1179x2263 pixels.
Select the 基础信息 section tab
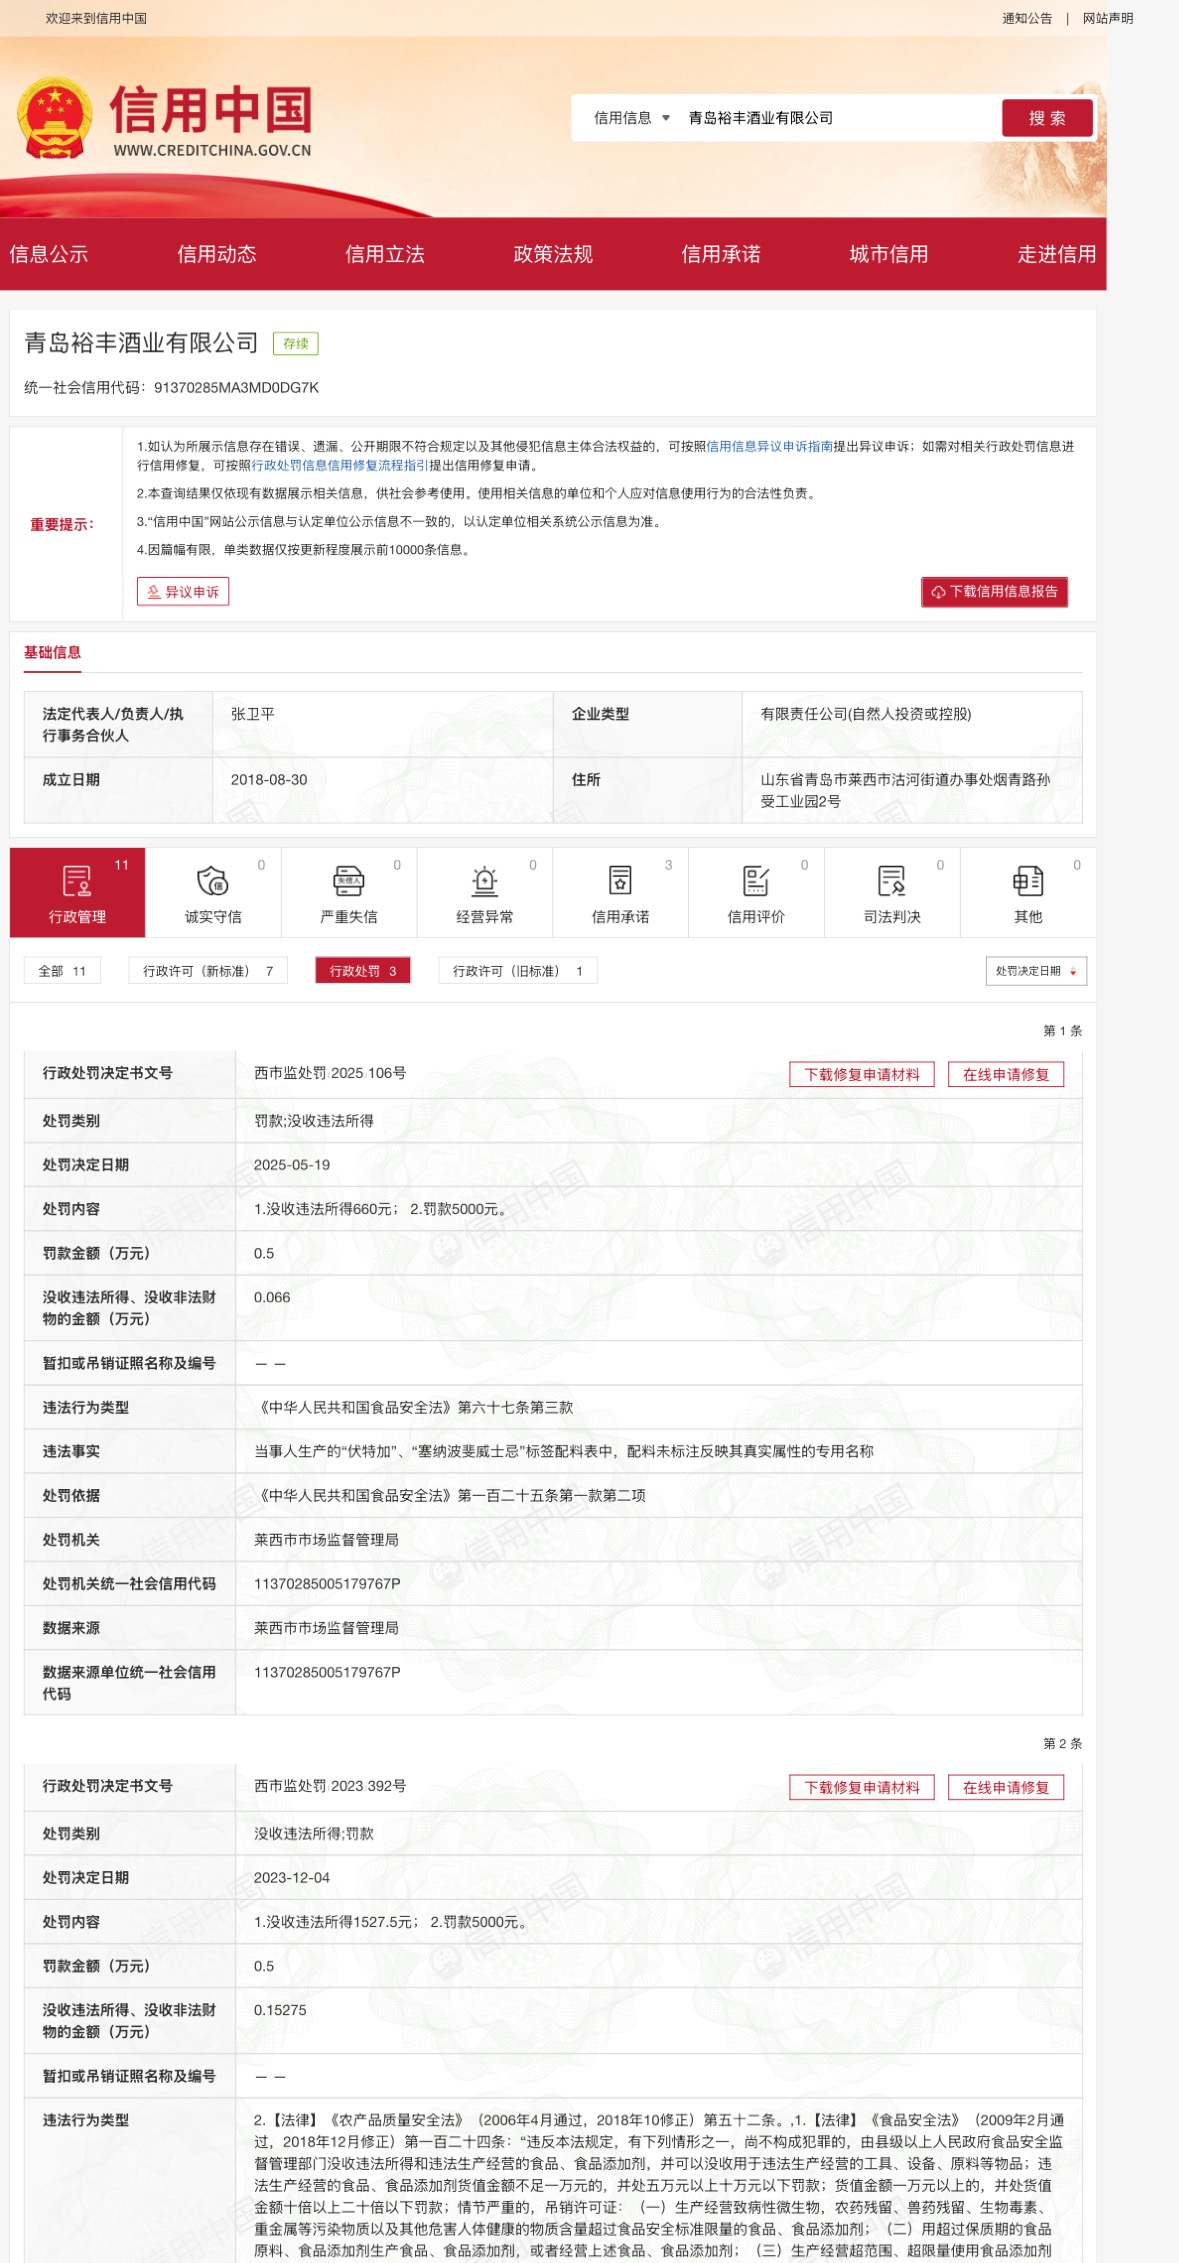coord(53,652)
